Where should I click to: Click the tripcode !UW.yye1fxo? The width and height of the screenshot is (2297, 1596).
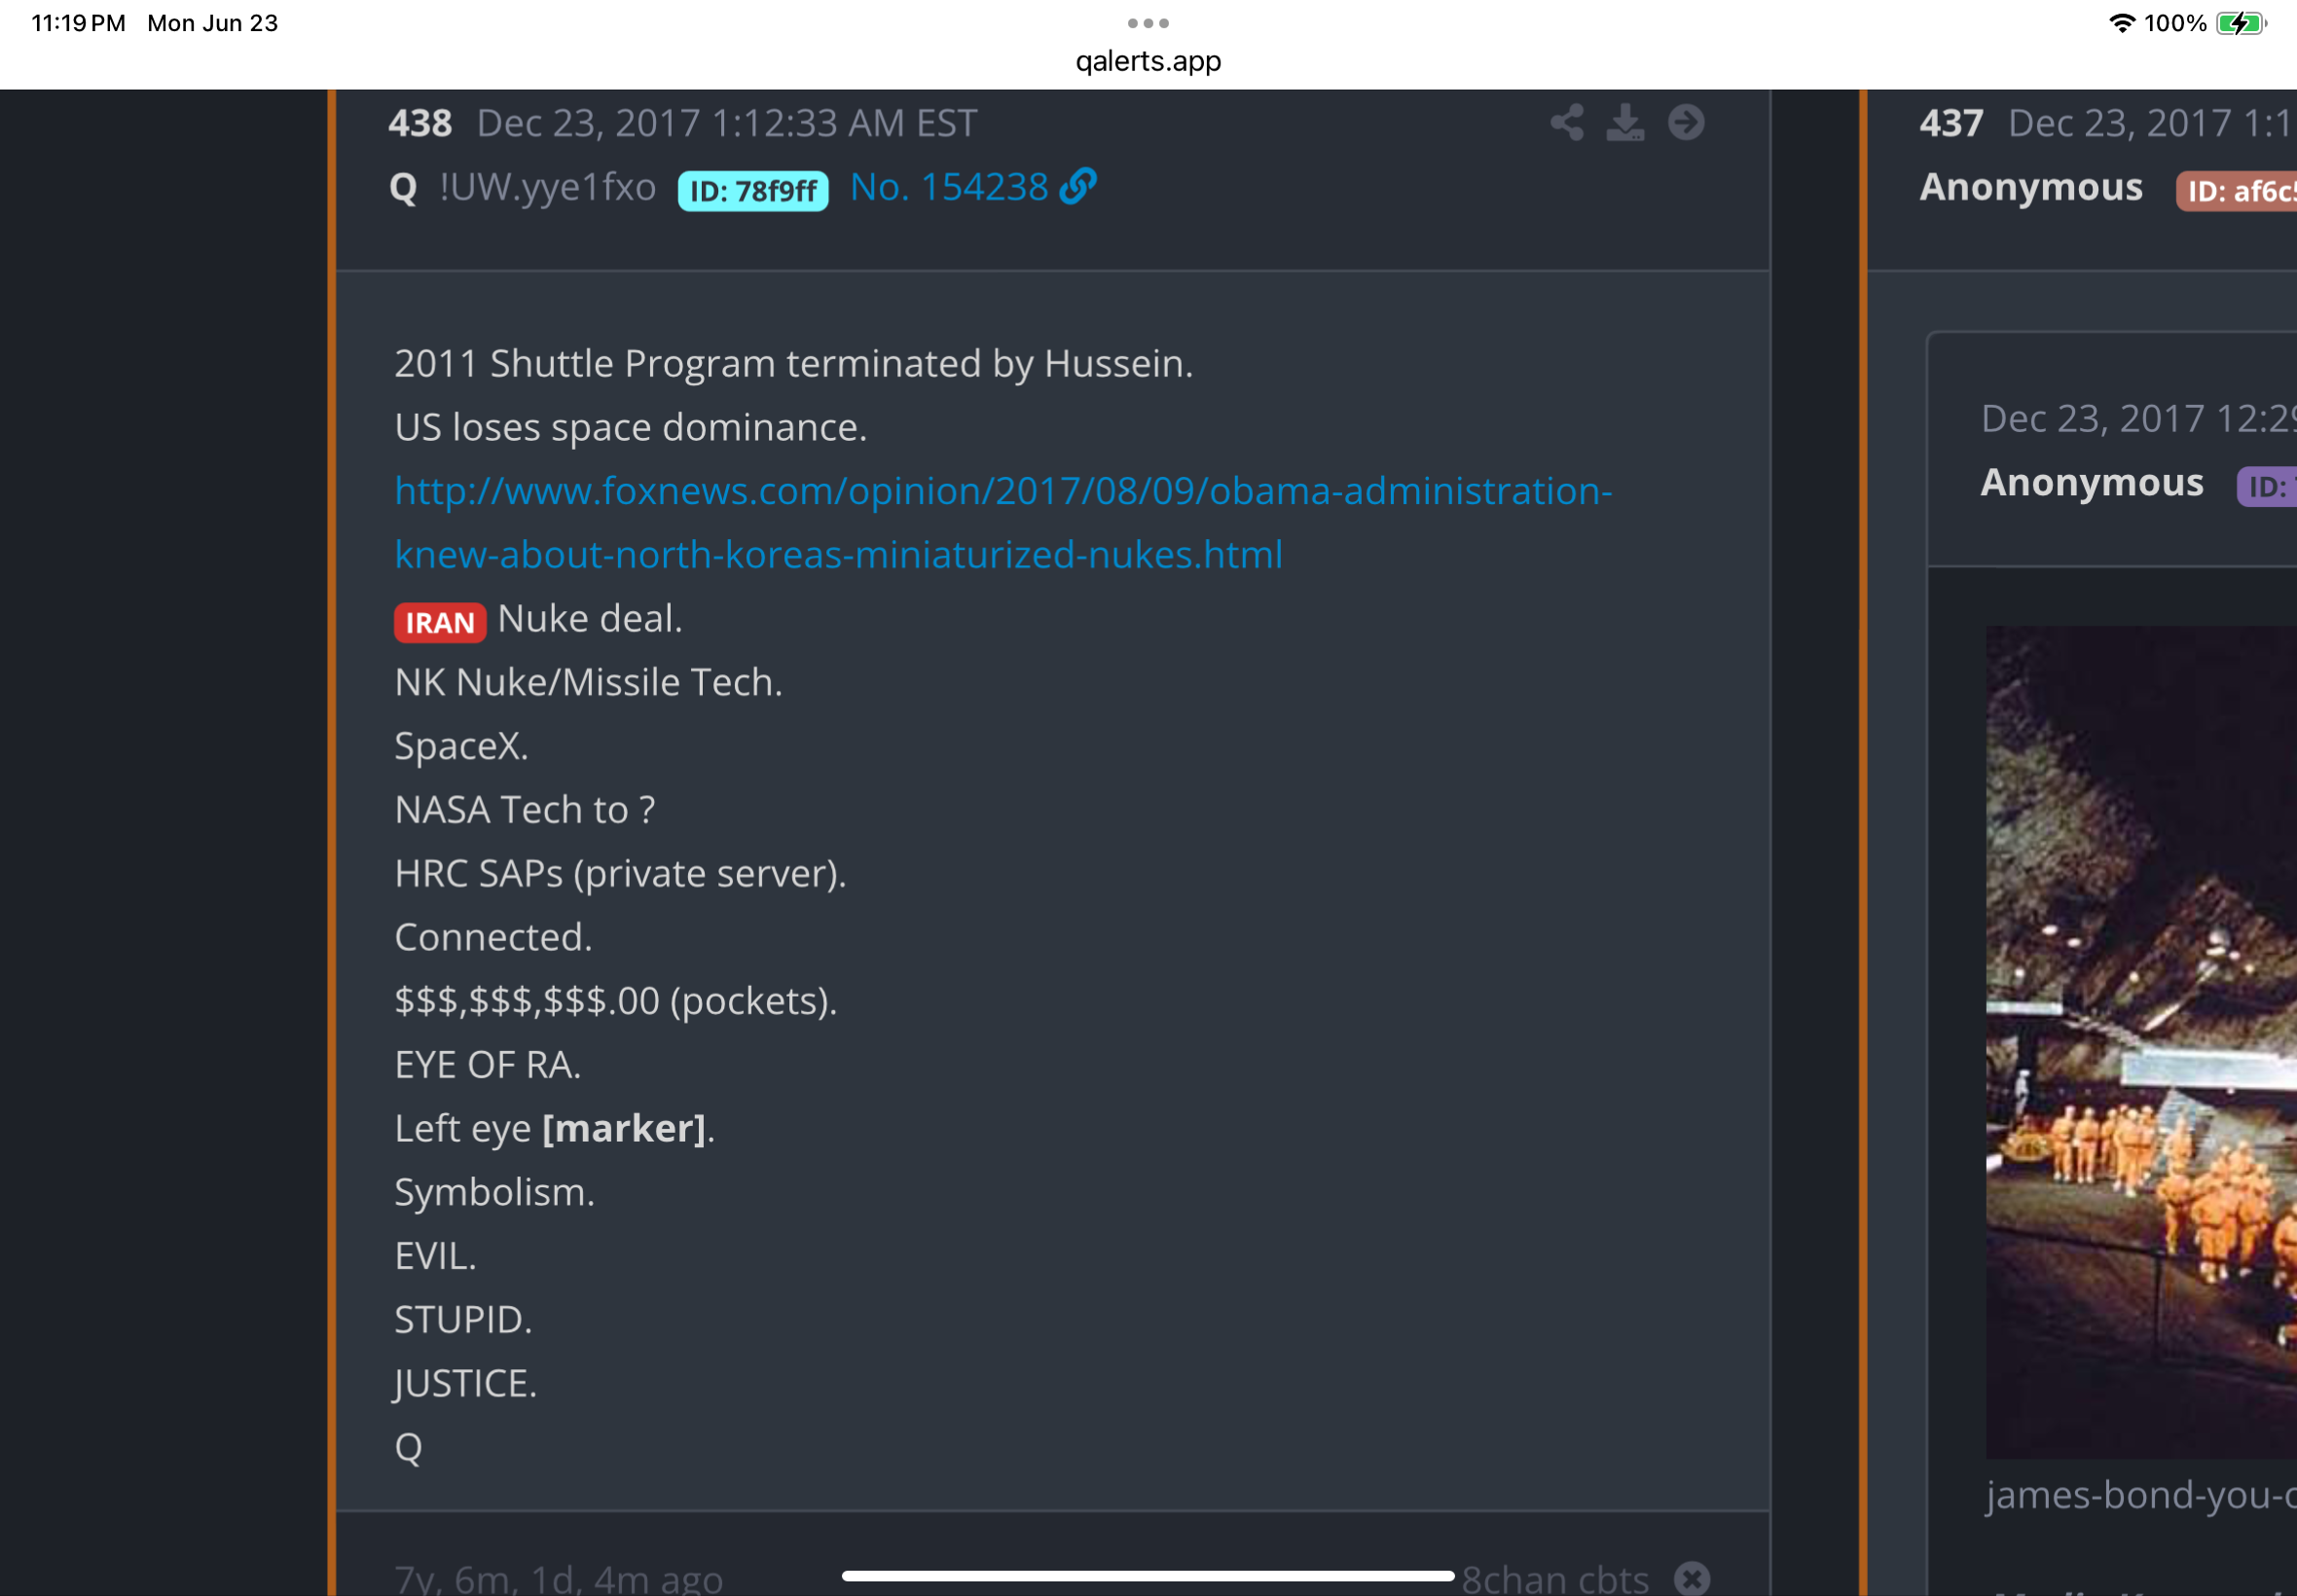(x=548, y=187)
